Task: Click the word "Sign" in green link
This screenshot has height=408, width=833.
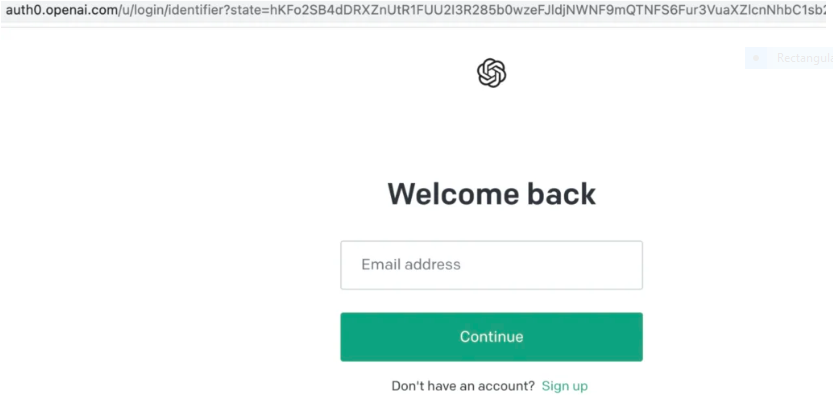Action: point(553,386)
